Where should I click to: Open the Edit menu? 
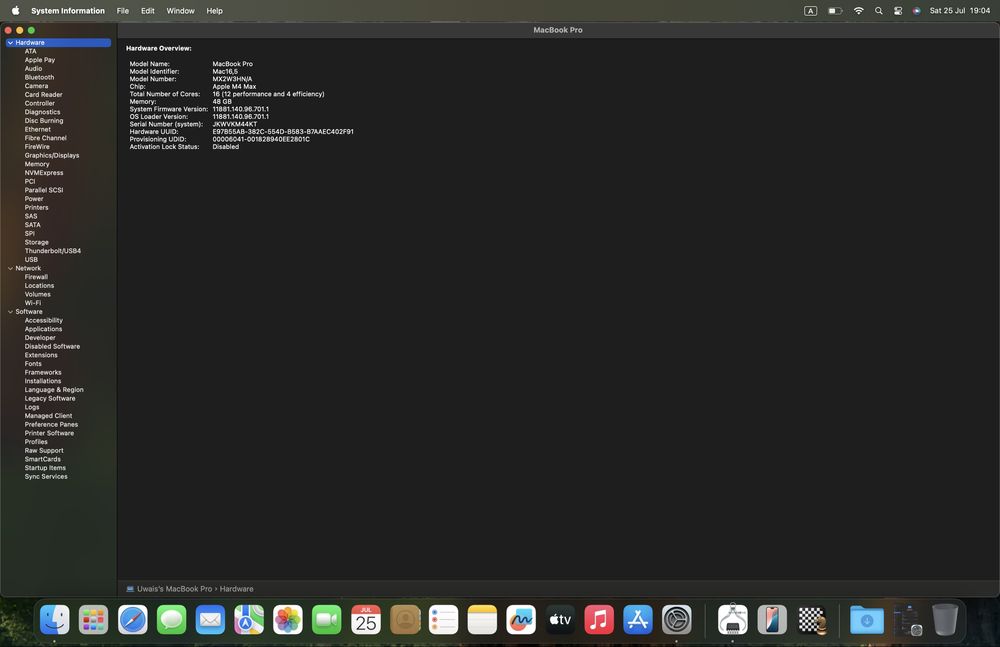[148, 11]
